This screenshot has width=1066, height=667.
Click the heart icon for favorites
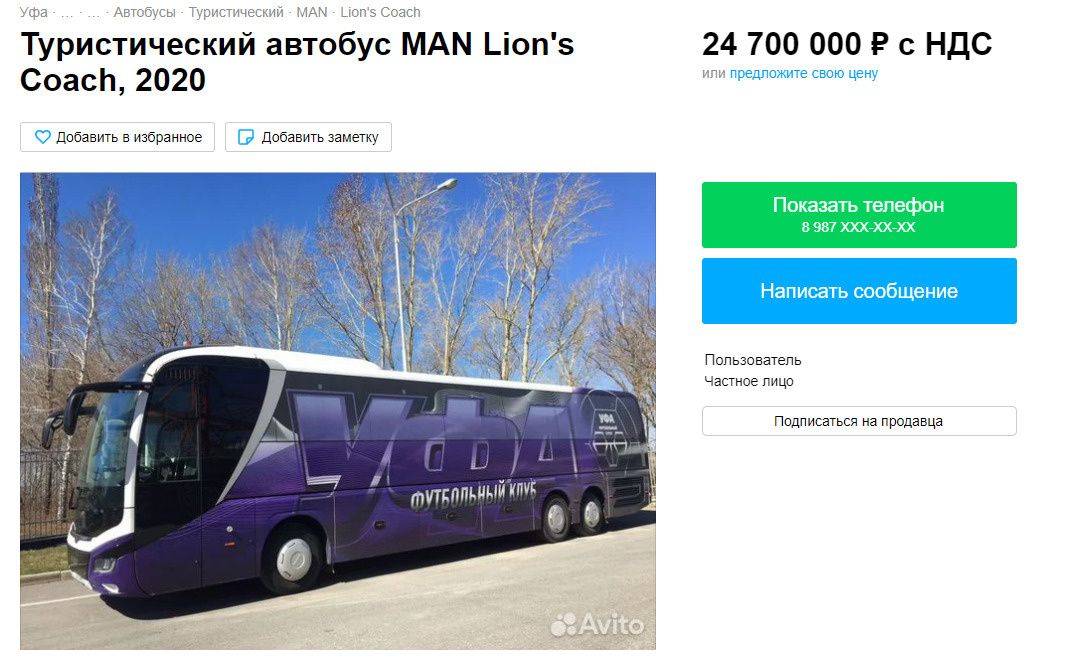[x=42, y=137]
